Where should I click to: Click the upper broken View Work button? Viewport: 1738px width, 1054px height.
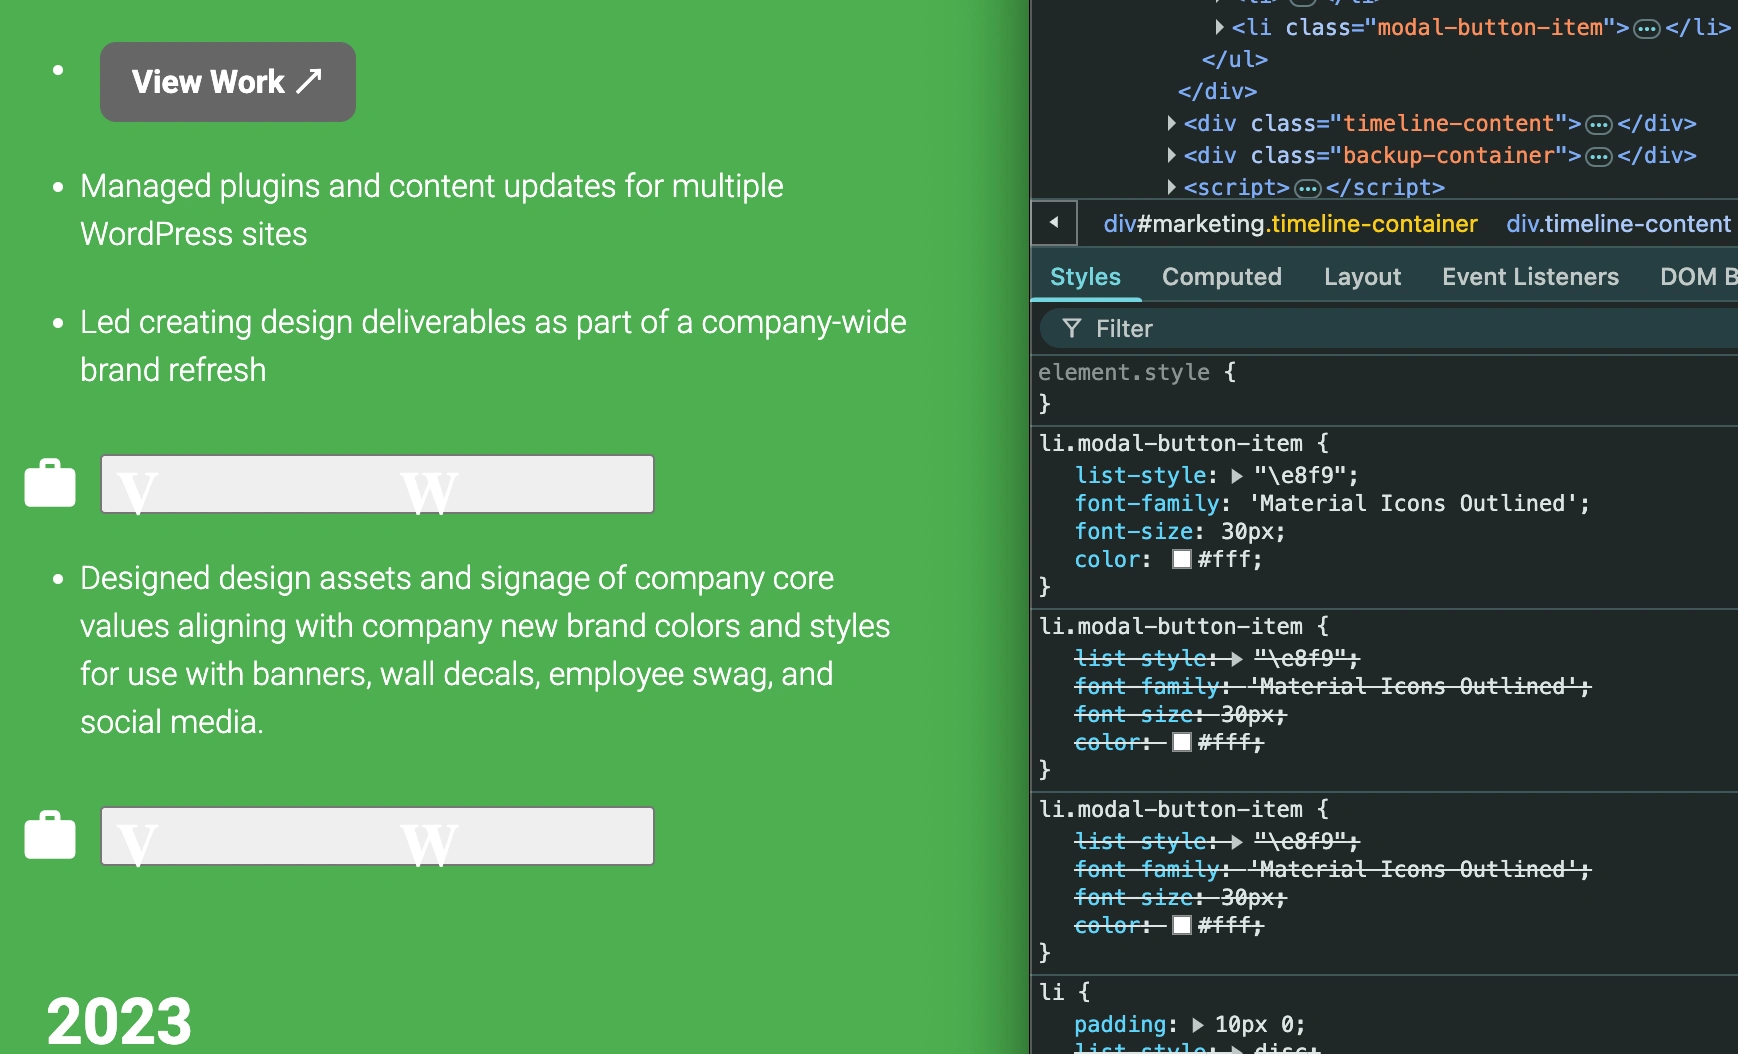click(x=377, y=484)
